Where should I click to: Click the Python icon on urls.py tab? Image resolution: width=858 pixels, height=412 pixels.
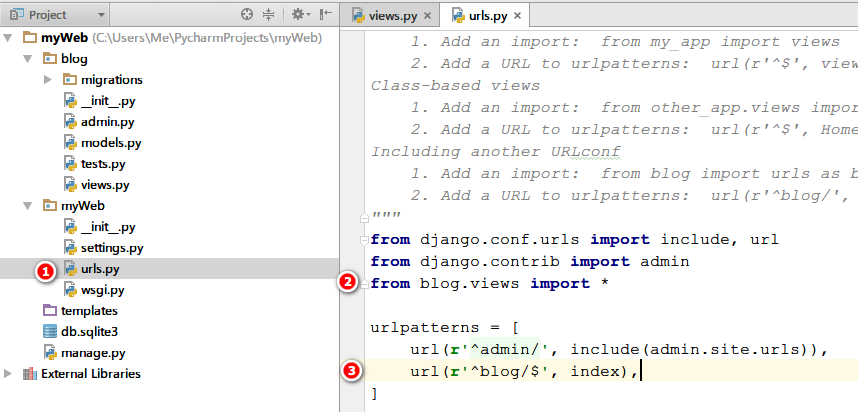point(459,16)
